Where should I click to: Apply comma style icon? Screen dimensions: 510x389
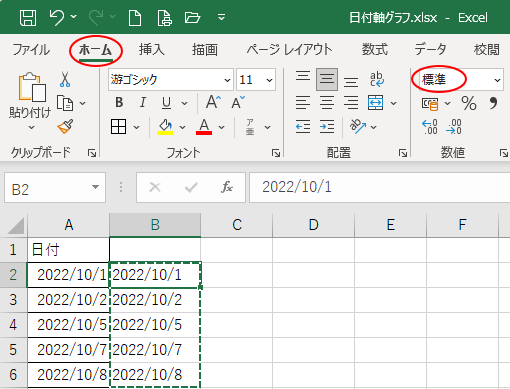coord(493,103)
